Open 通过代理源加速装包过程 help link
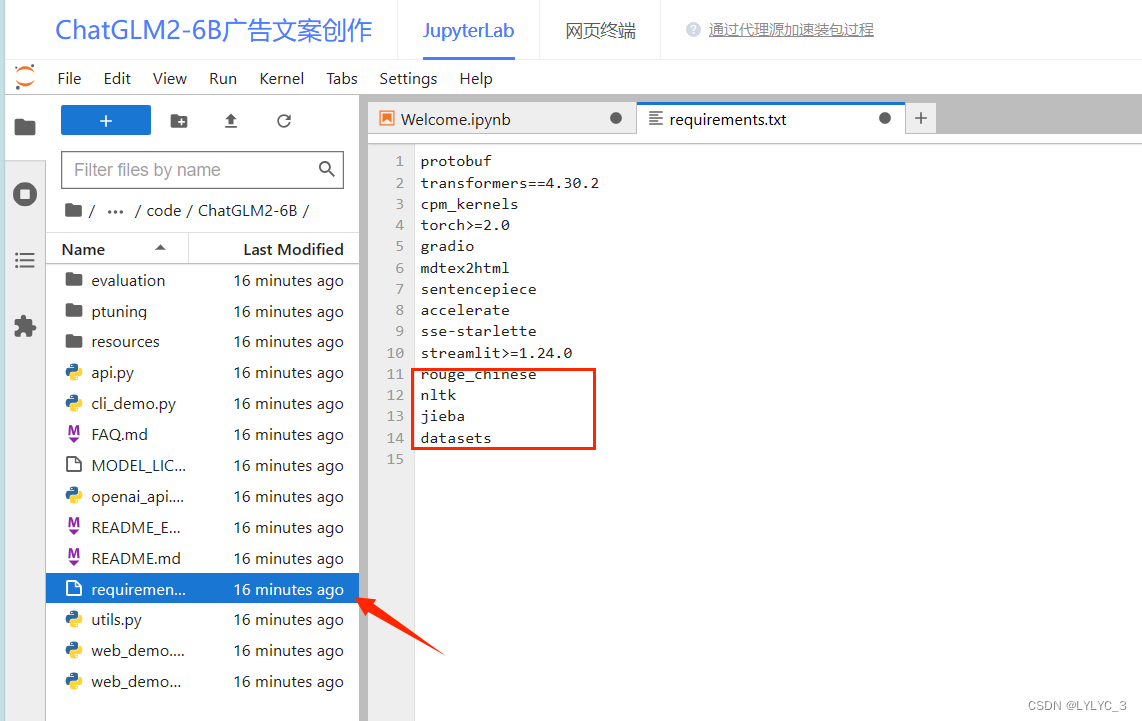 tap(791, 30)
